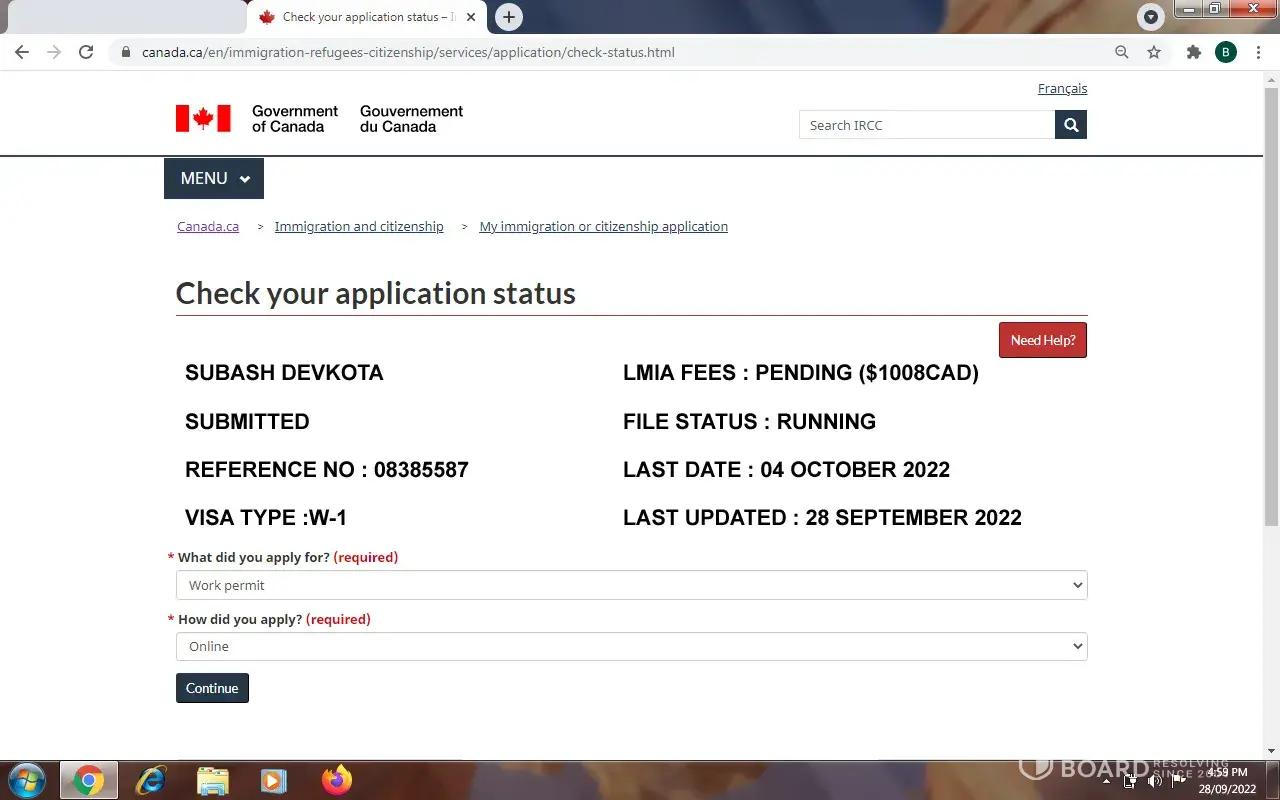Open the Chrome three-dot menu
This screenshot has height=800, width=1280.
tap(1257, 52)
